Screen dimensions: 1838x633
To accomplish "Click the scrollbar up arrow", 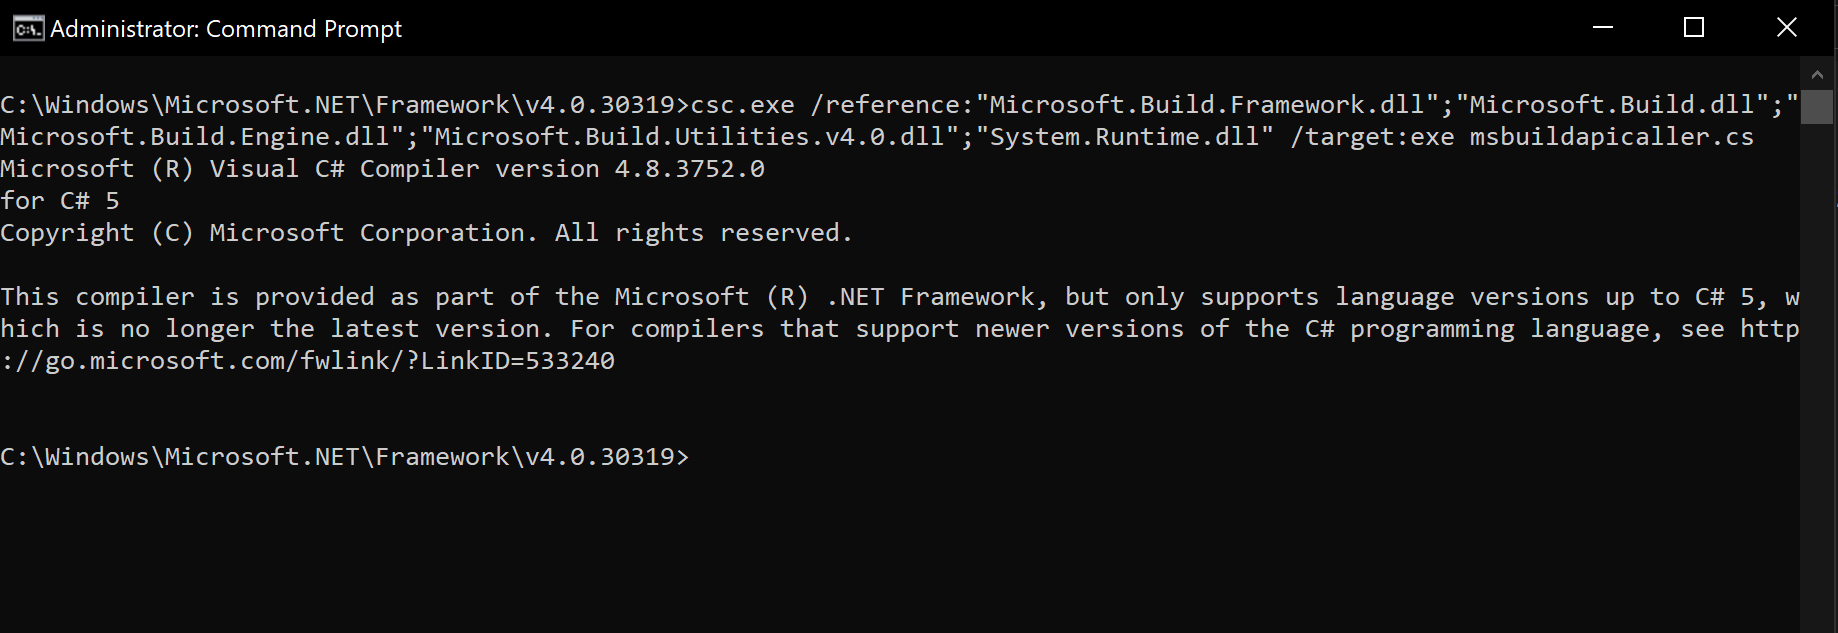I will click(1817, 74).
